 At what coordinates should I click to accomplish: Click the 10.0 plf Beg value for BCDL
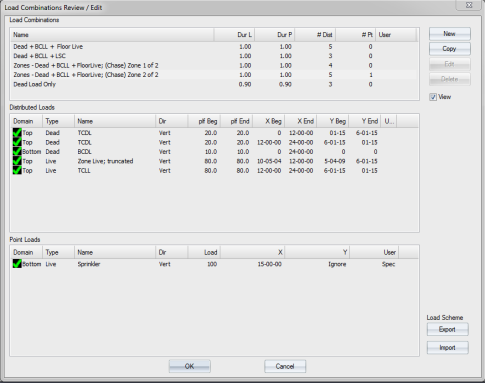coord(211,152)
